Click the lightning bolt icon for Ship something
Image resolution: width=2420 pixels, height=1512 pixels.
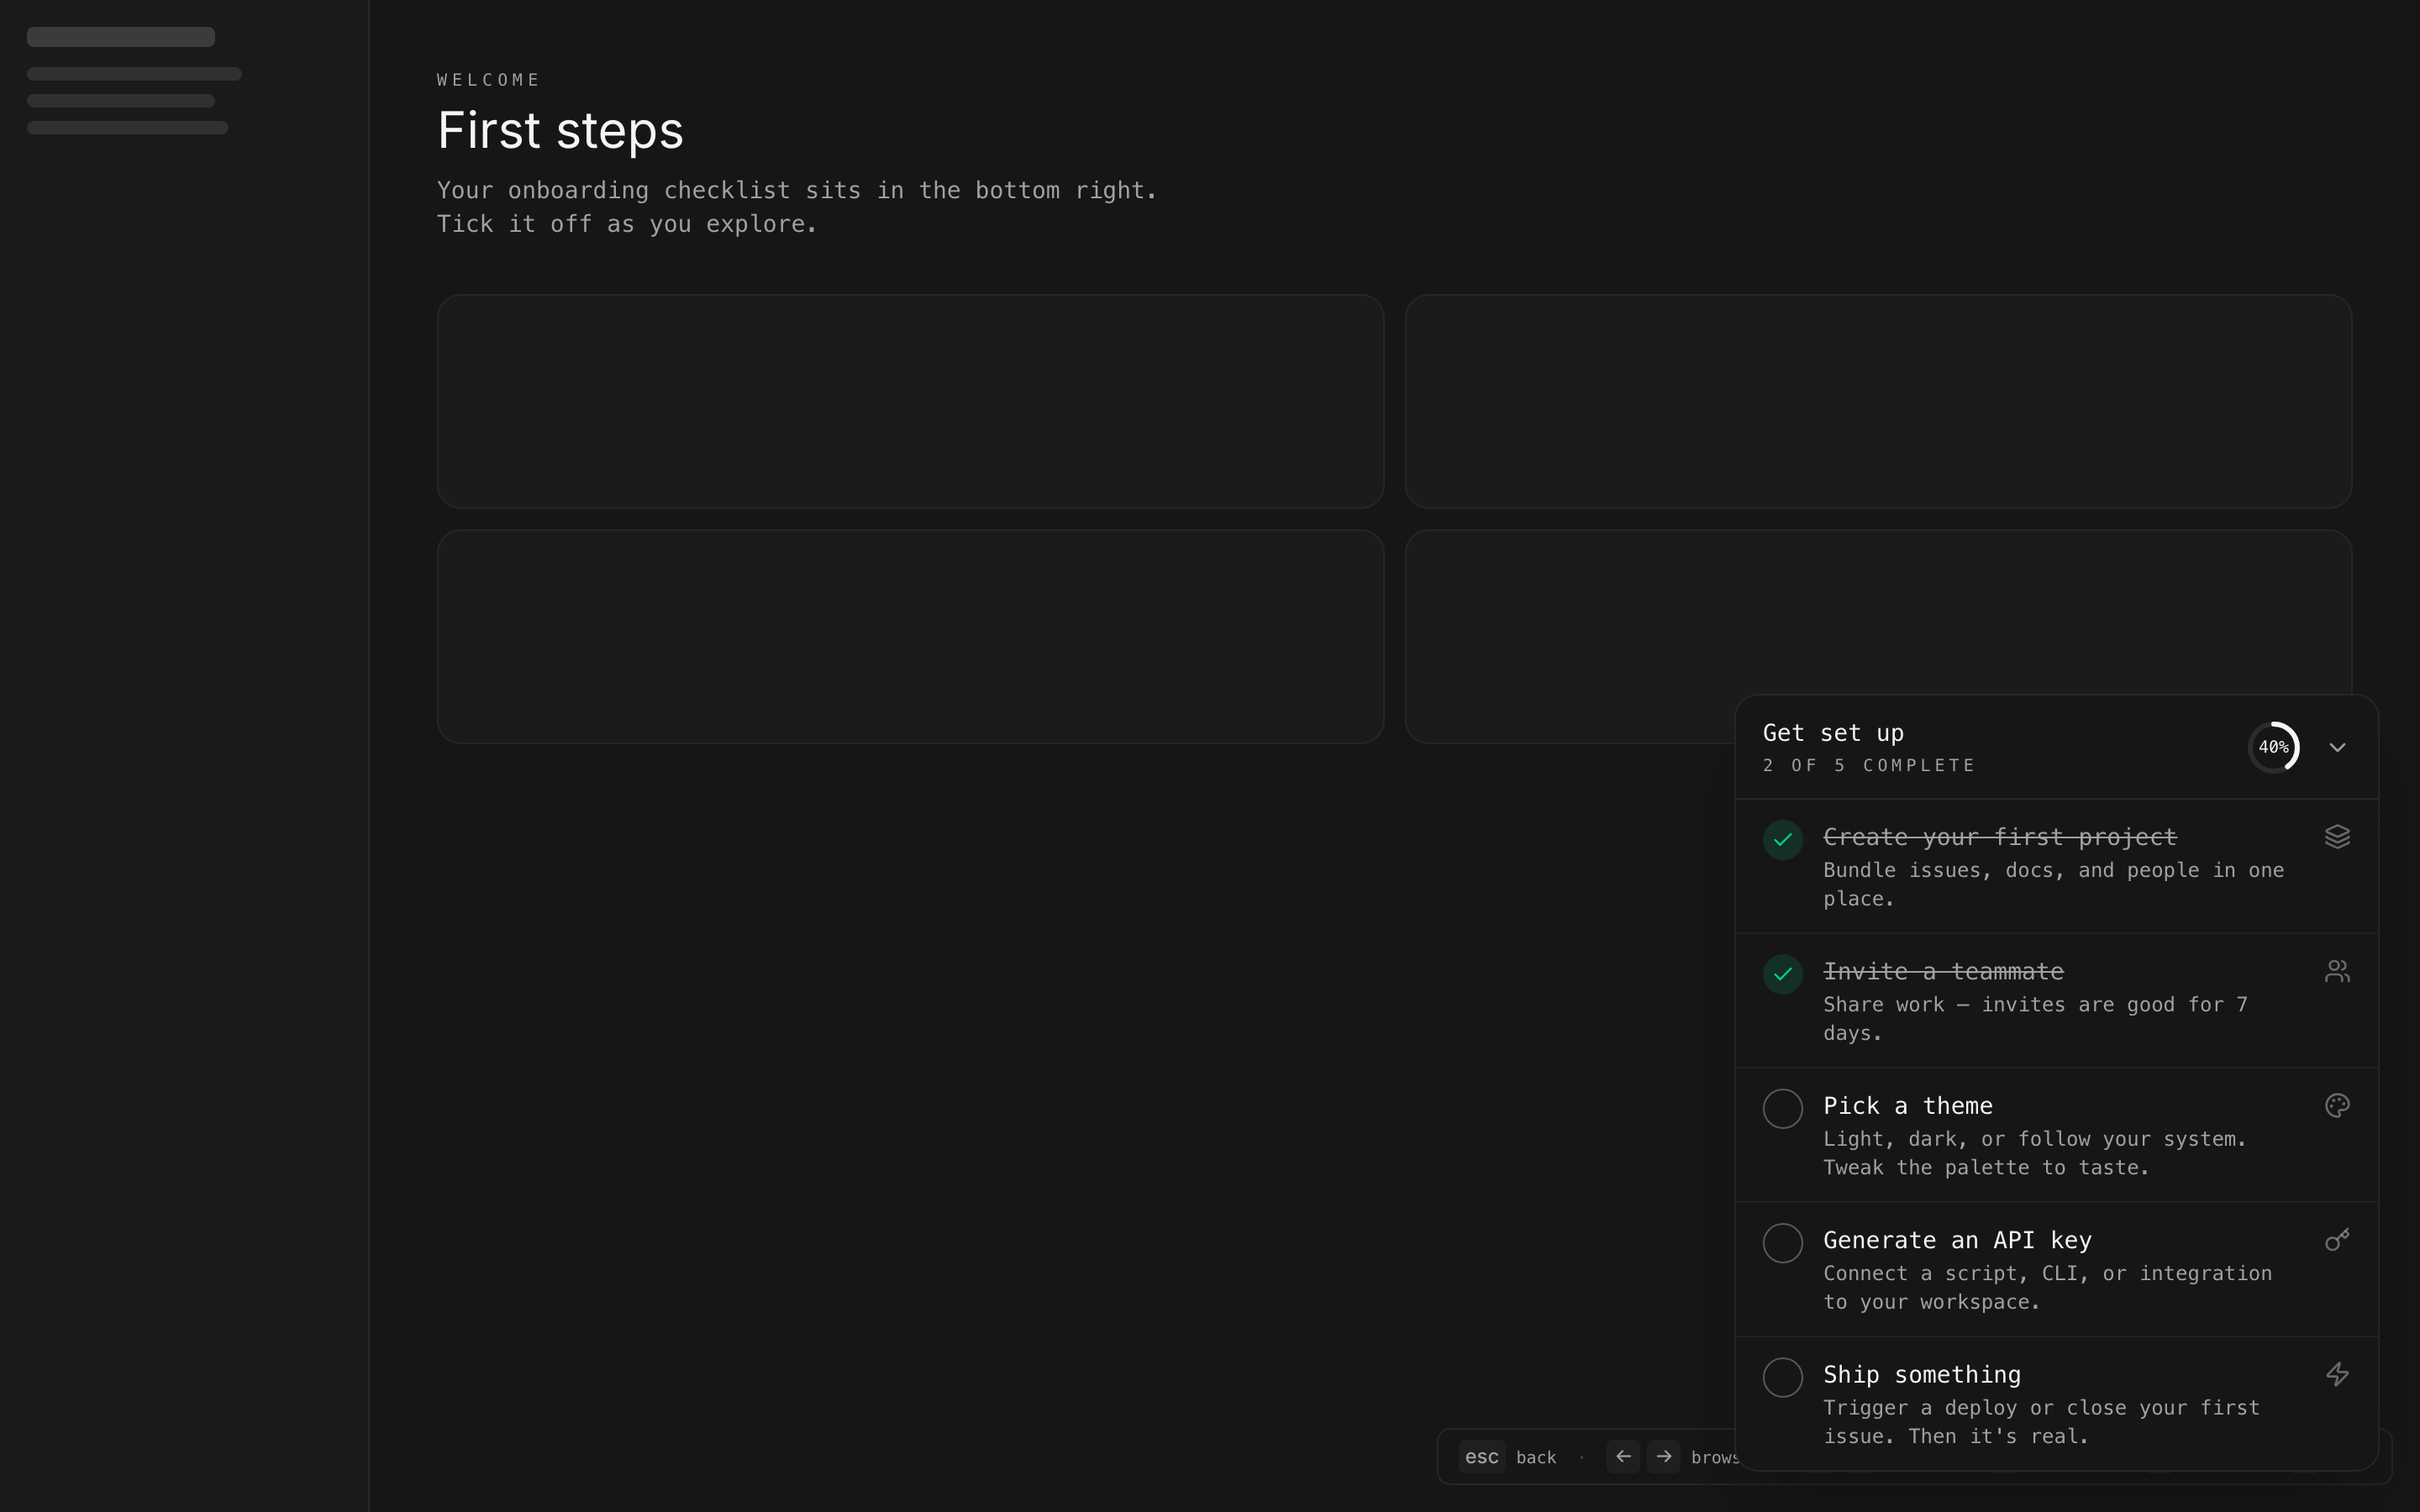[2337, 1374]
